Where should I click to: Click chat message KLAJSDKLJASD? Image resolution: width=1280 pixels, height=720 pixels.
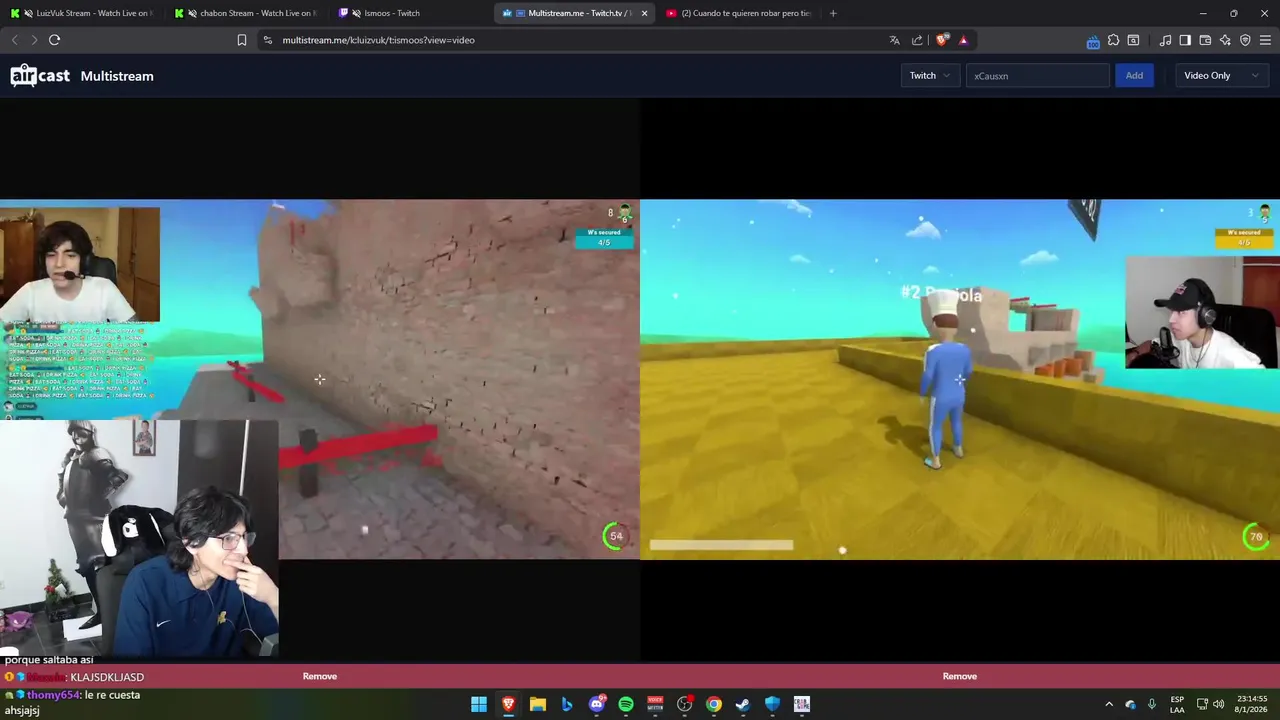107,677
